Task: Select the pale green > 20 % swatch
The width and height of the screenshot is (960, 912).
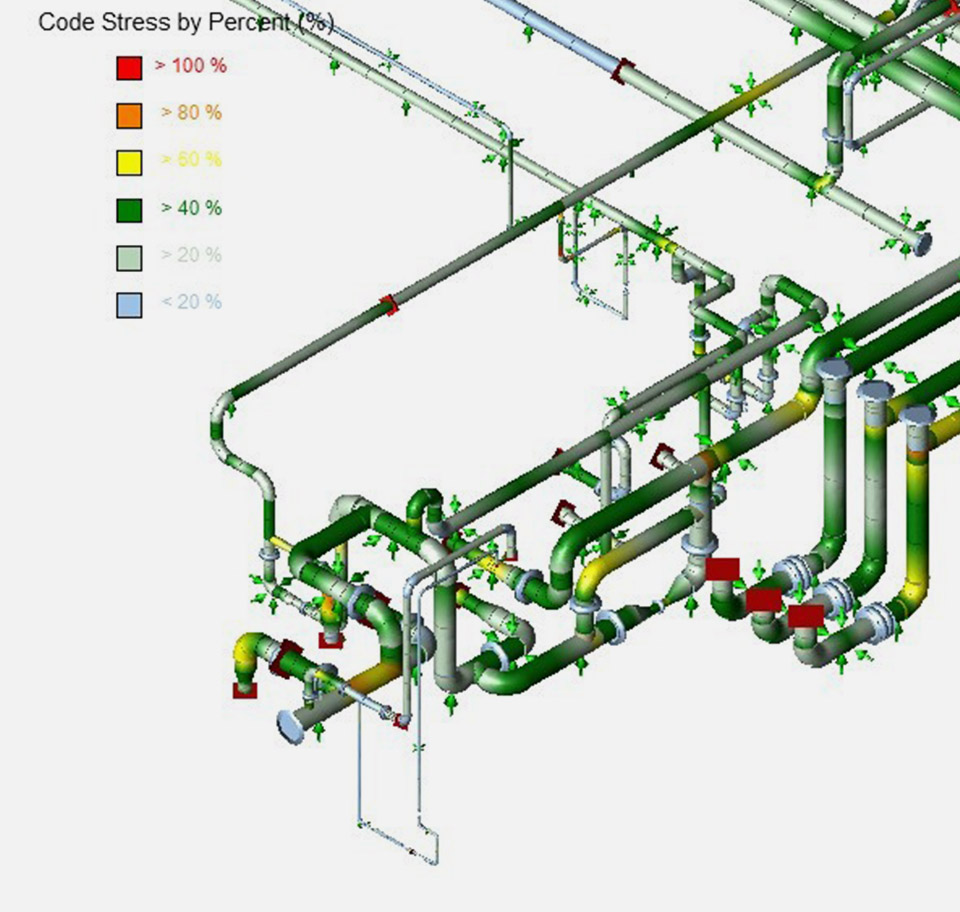Action: [129, 257]
